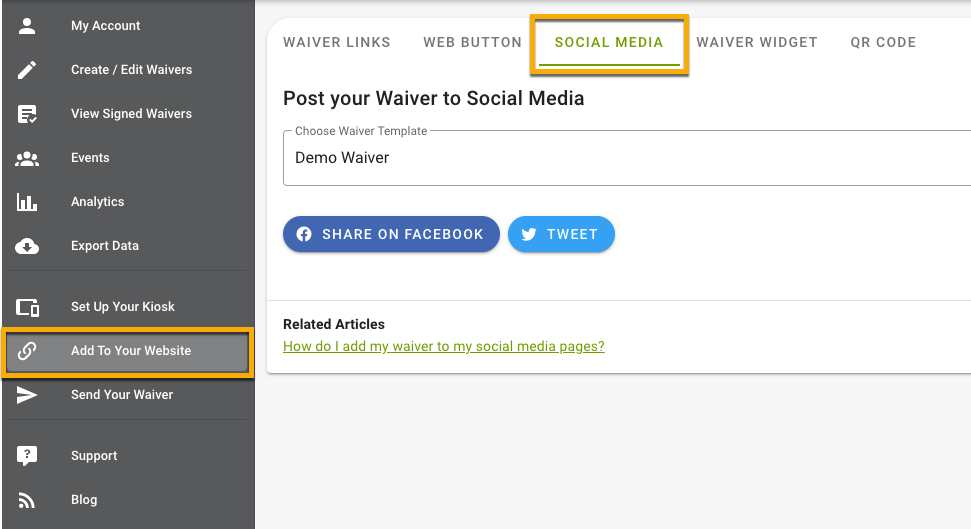This screenshot has width=971, height=529.
Task: Click the pencil icon for Create / Edit Waivers
Action: [27, 70]
